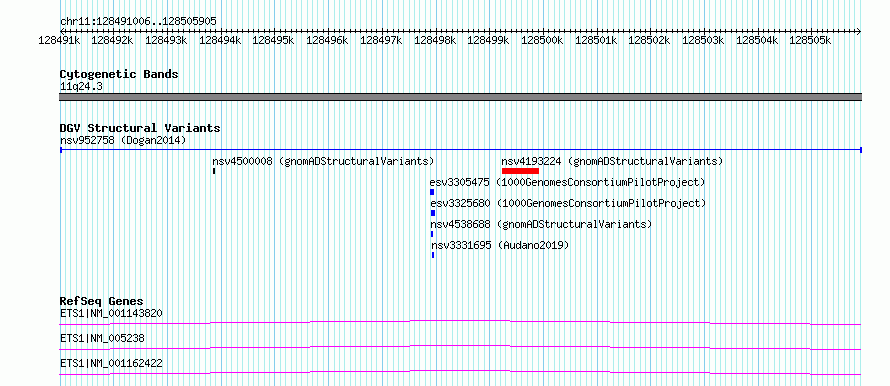This screenshot has height=386, width=890.
Task: Click the nsv4500008 variant marker
Action: (214, 171)
